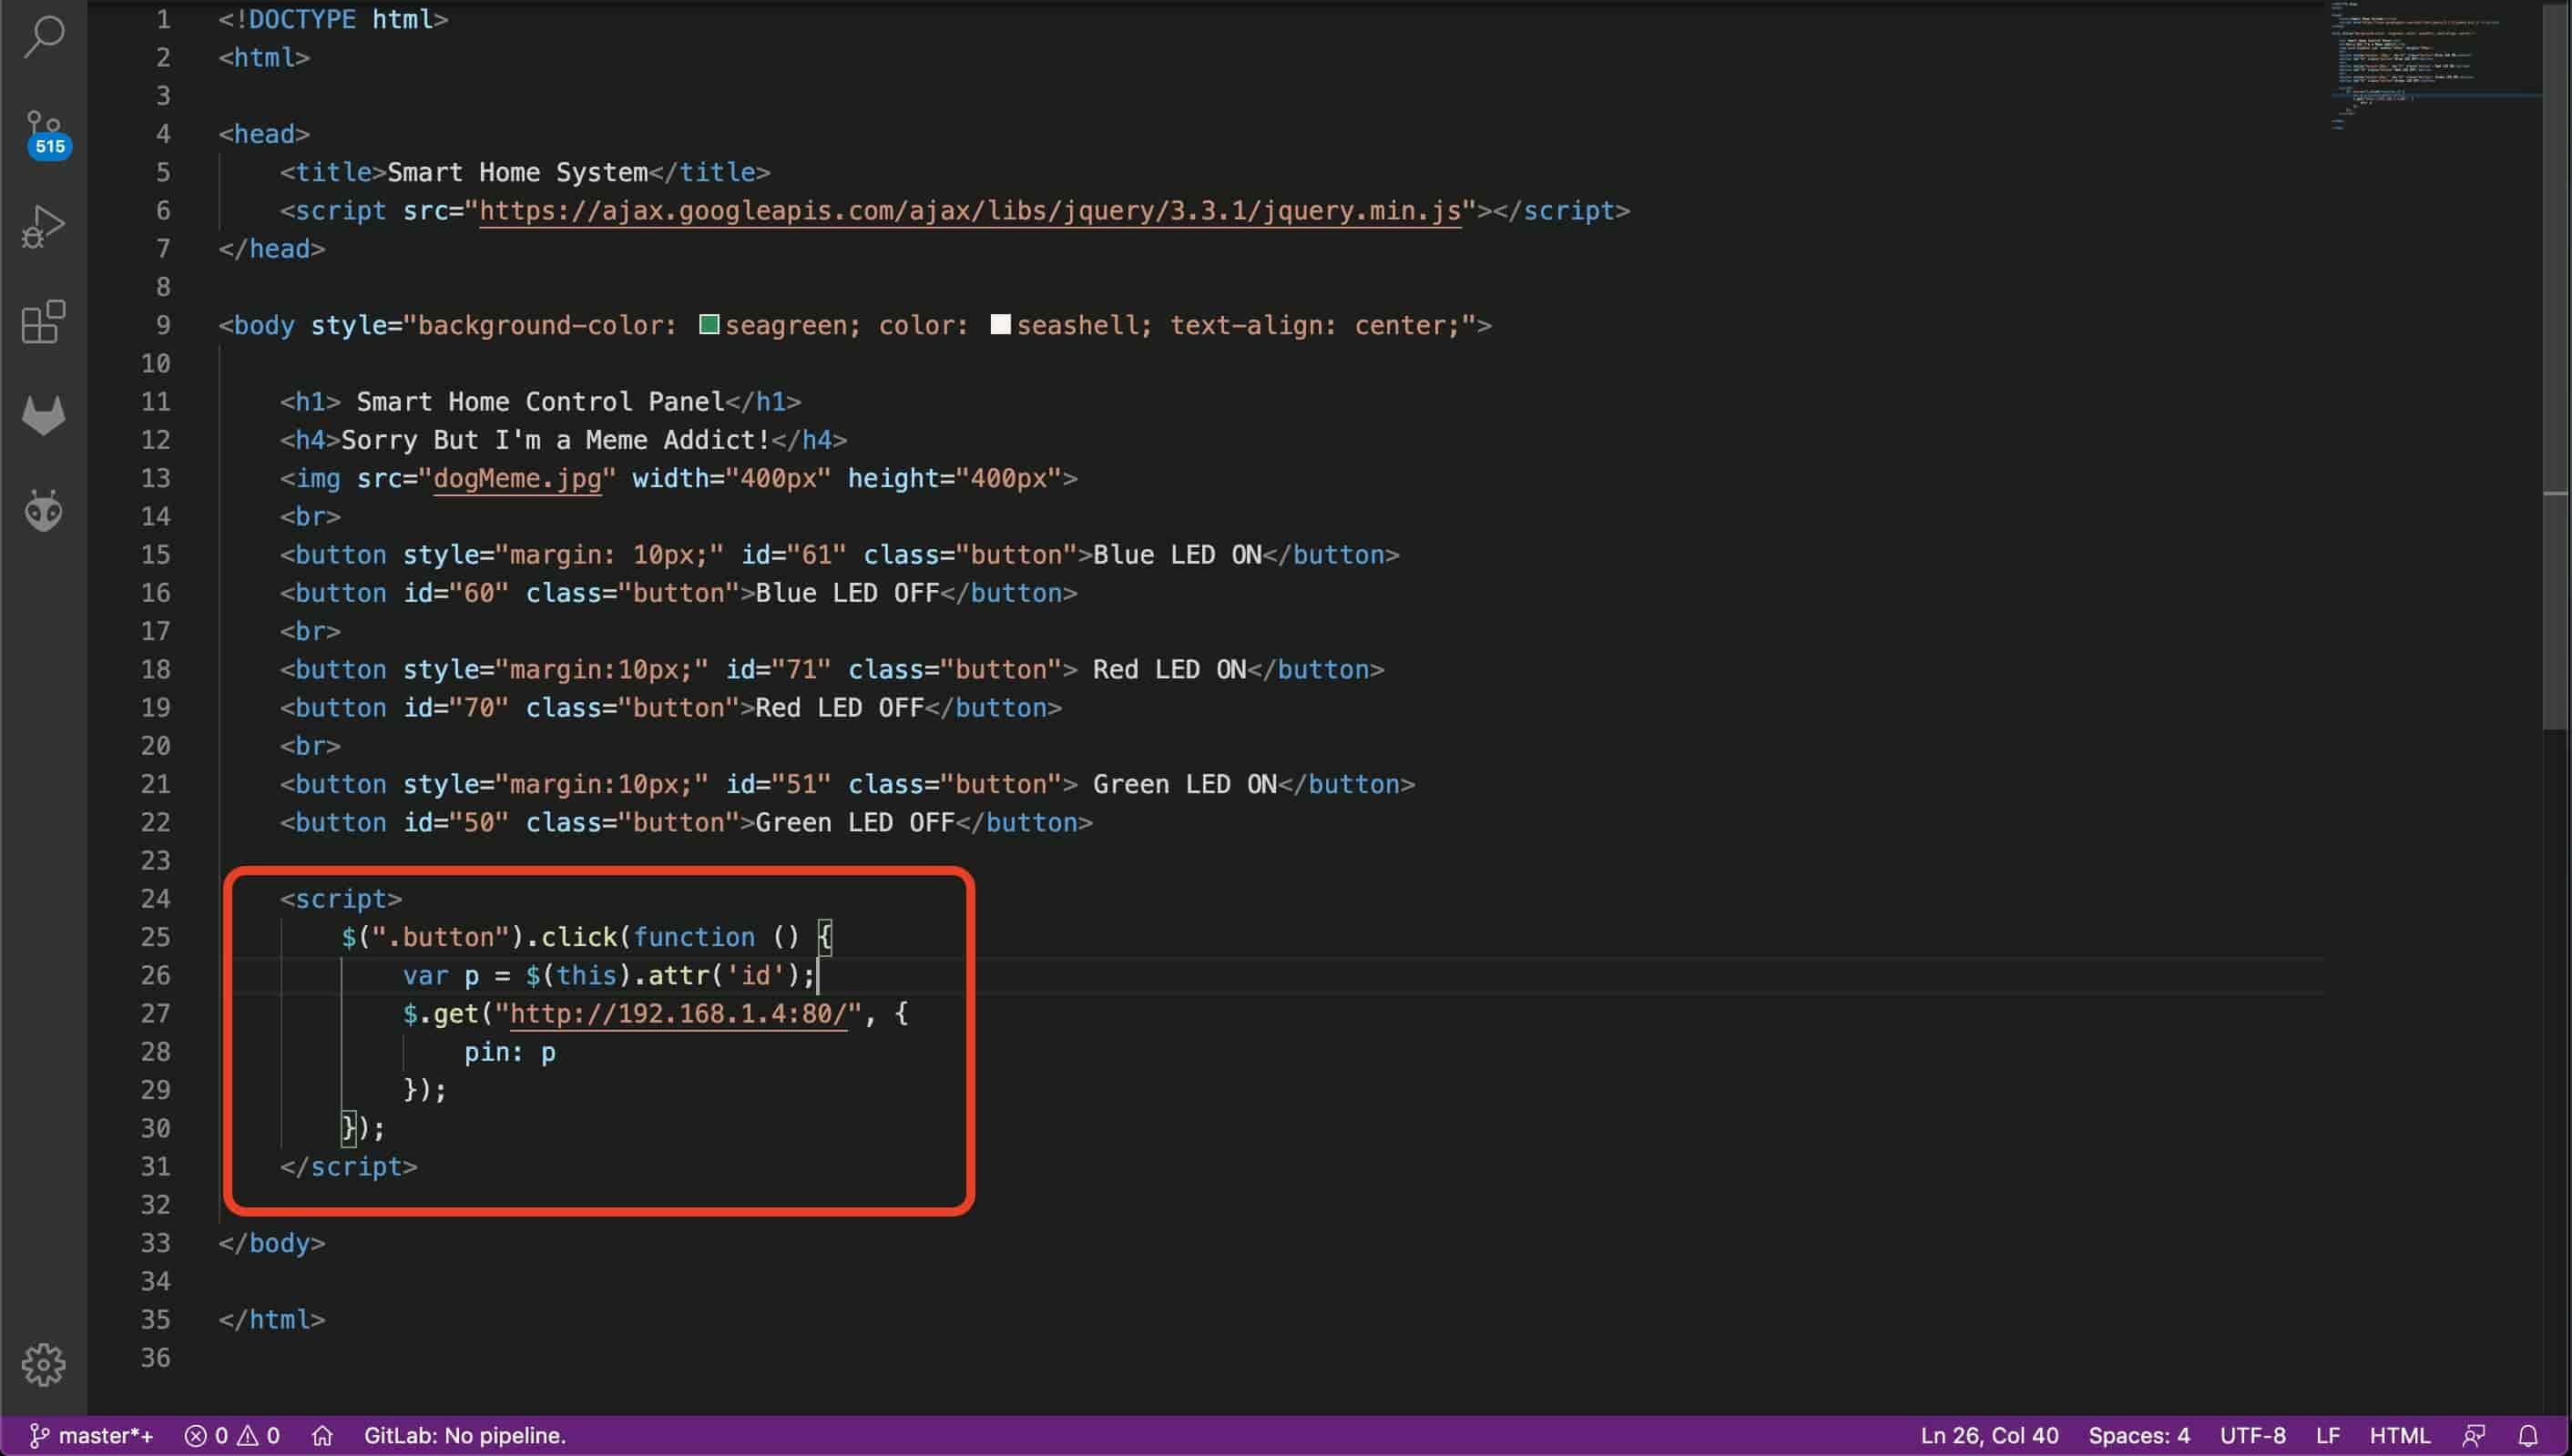Click the master*+ git branch indicator

pyautogui.click(x=92, y=1436)
